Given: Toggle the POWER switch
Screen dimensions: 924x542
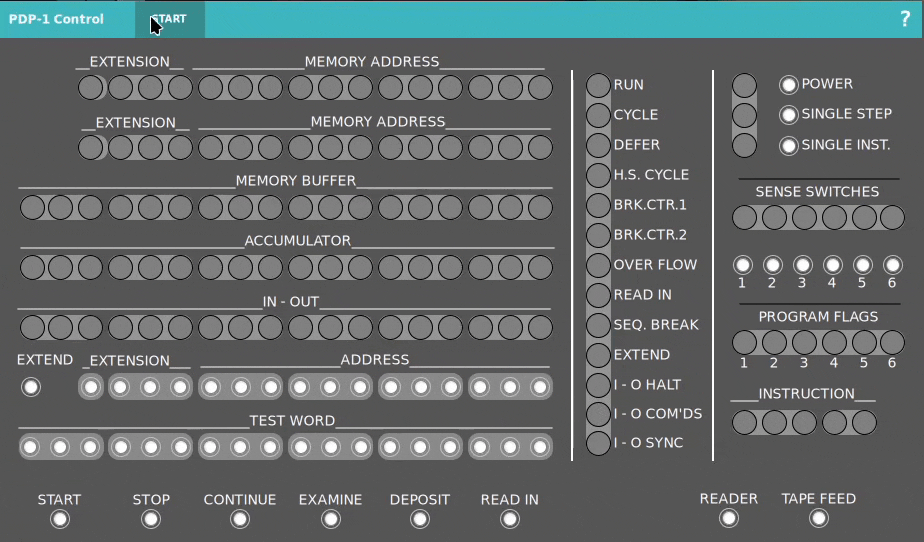Looking at the screenshot, I should (788, 84).
